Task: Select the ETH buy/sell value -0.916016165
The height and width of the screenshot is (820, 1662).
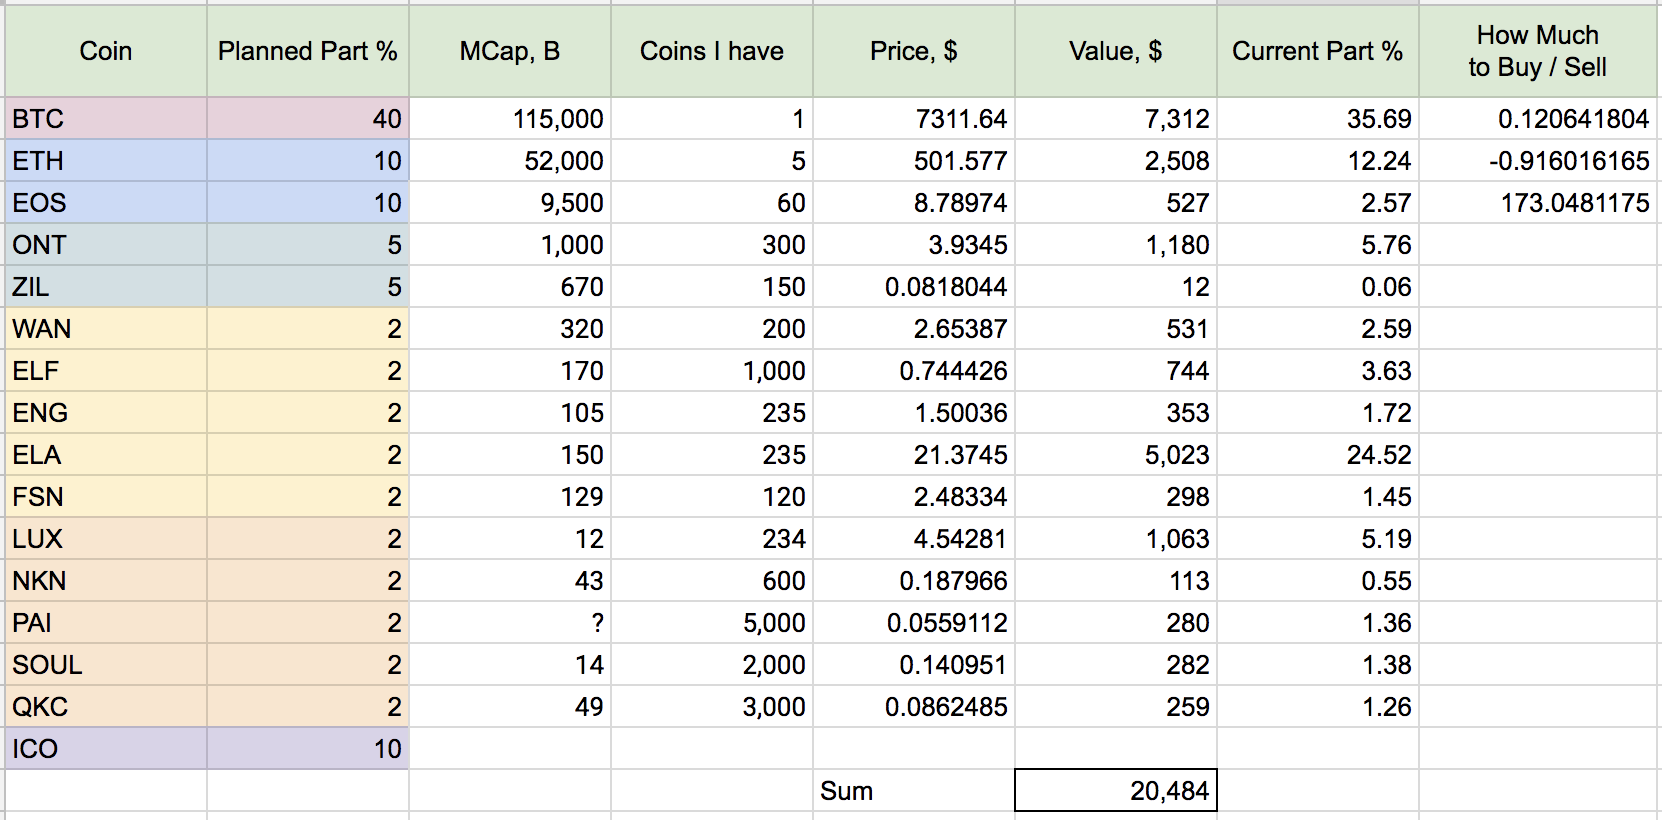Action: (1538, 161)
